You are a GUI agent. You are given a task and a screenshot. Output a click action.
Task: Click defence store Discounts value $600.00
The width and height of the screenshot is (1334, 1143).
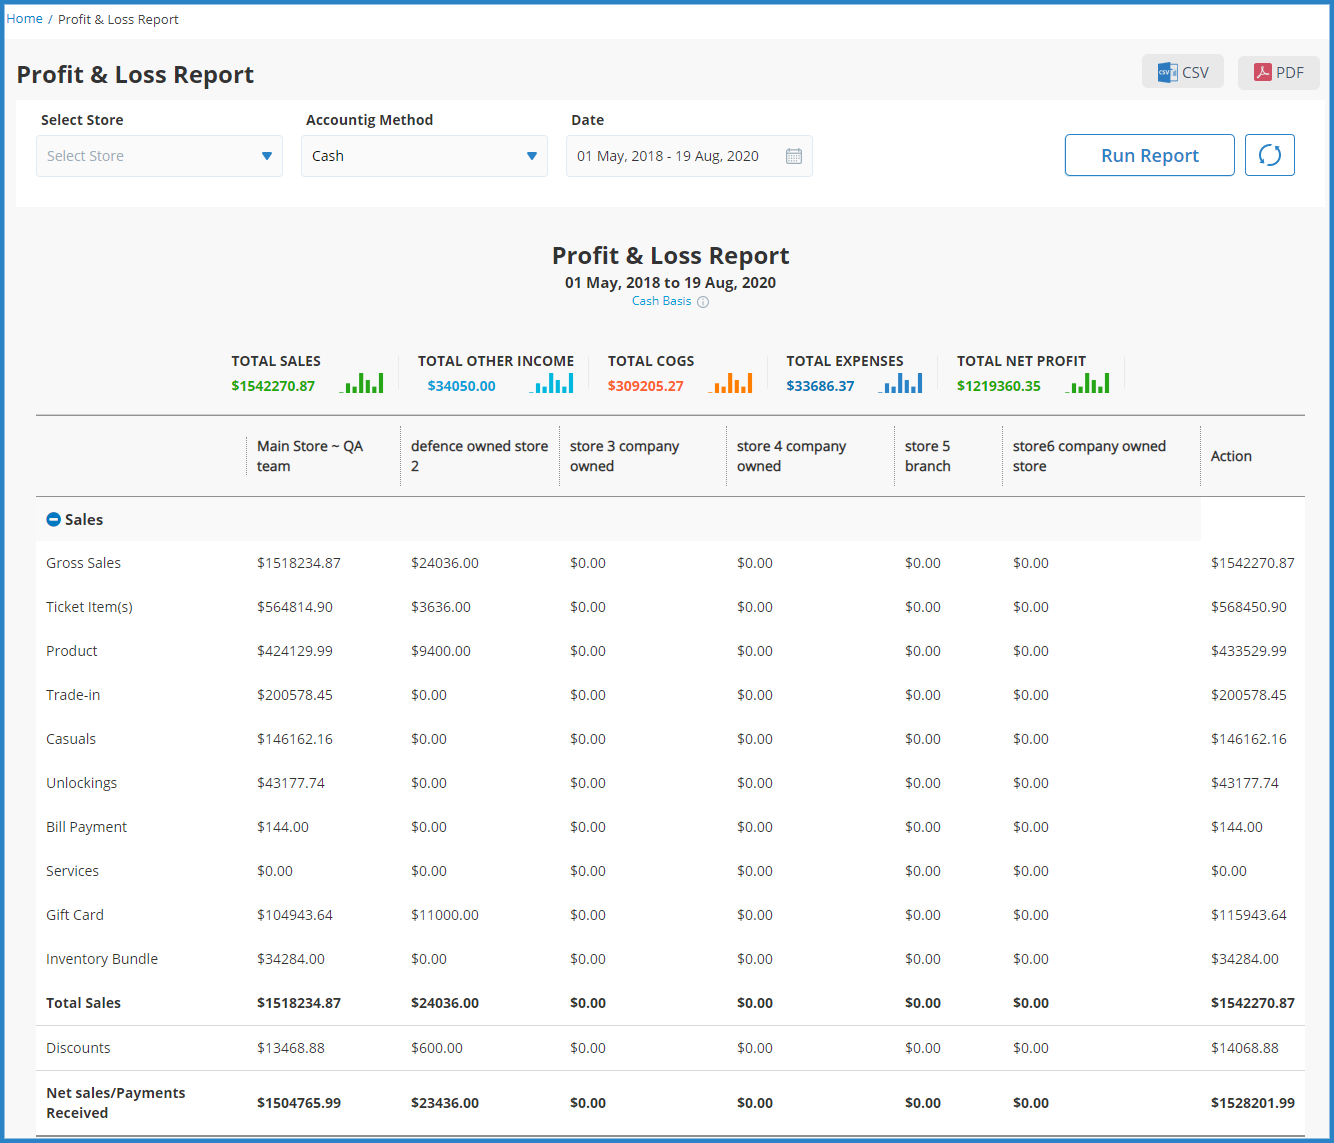(437, 1048)
